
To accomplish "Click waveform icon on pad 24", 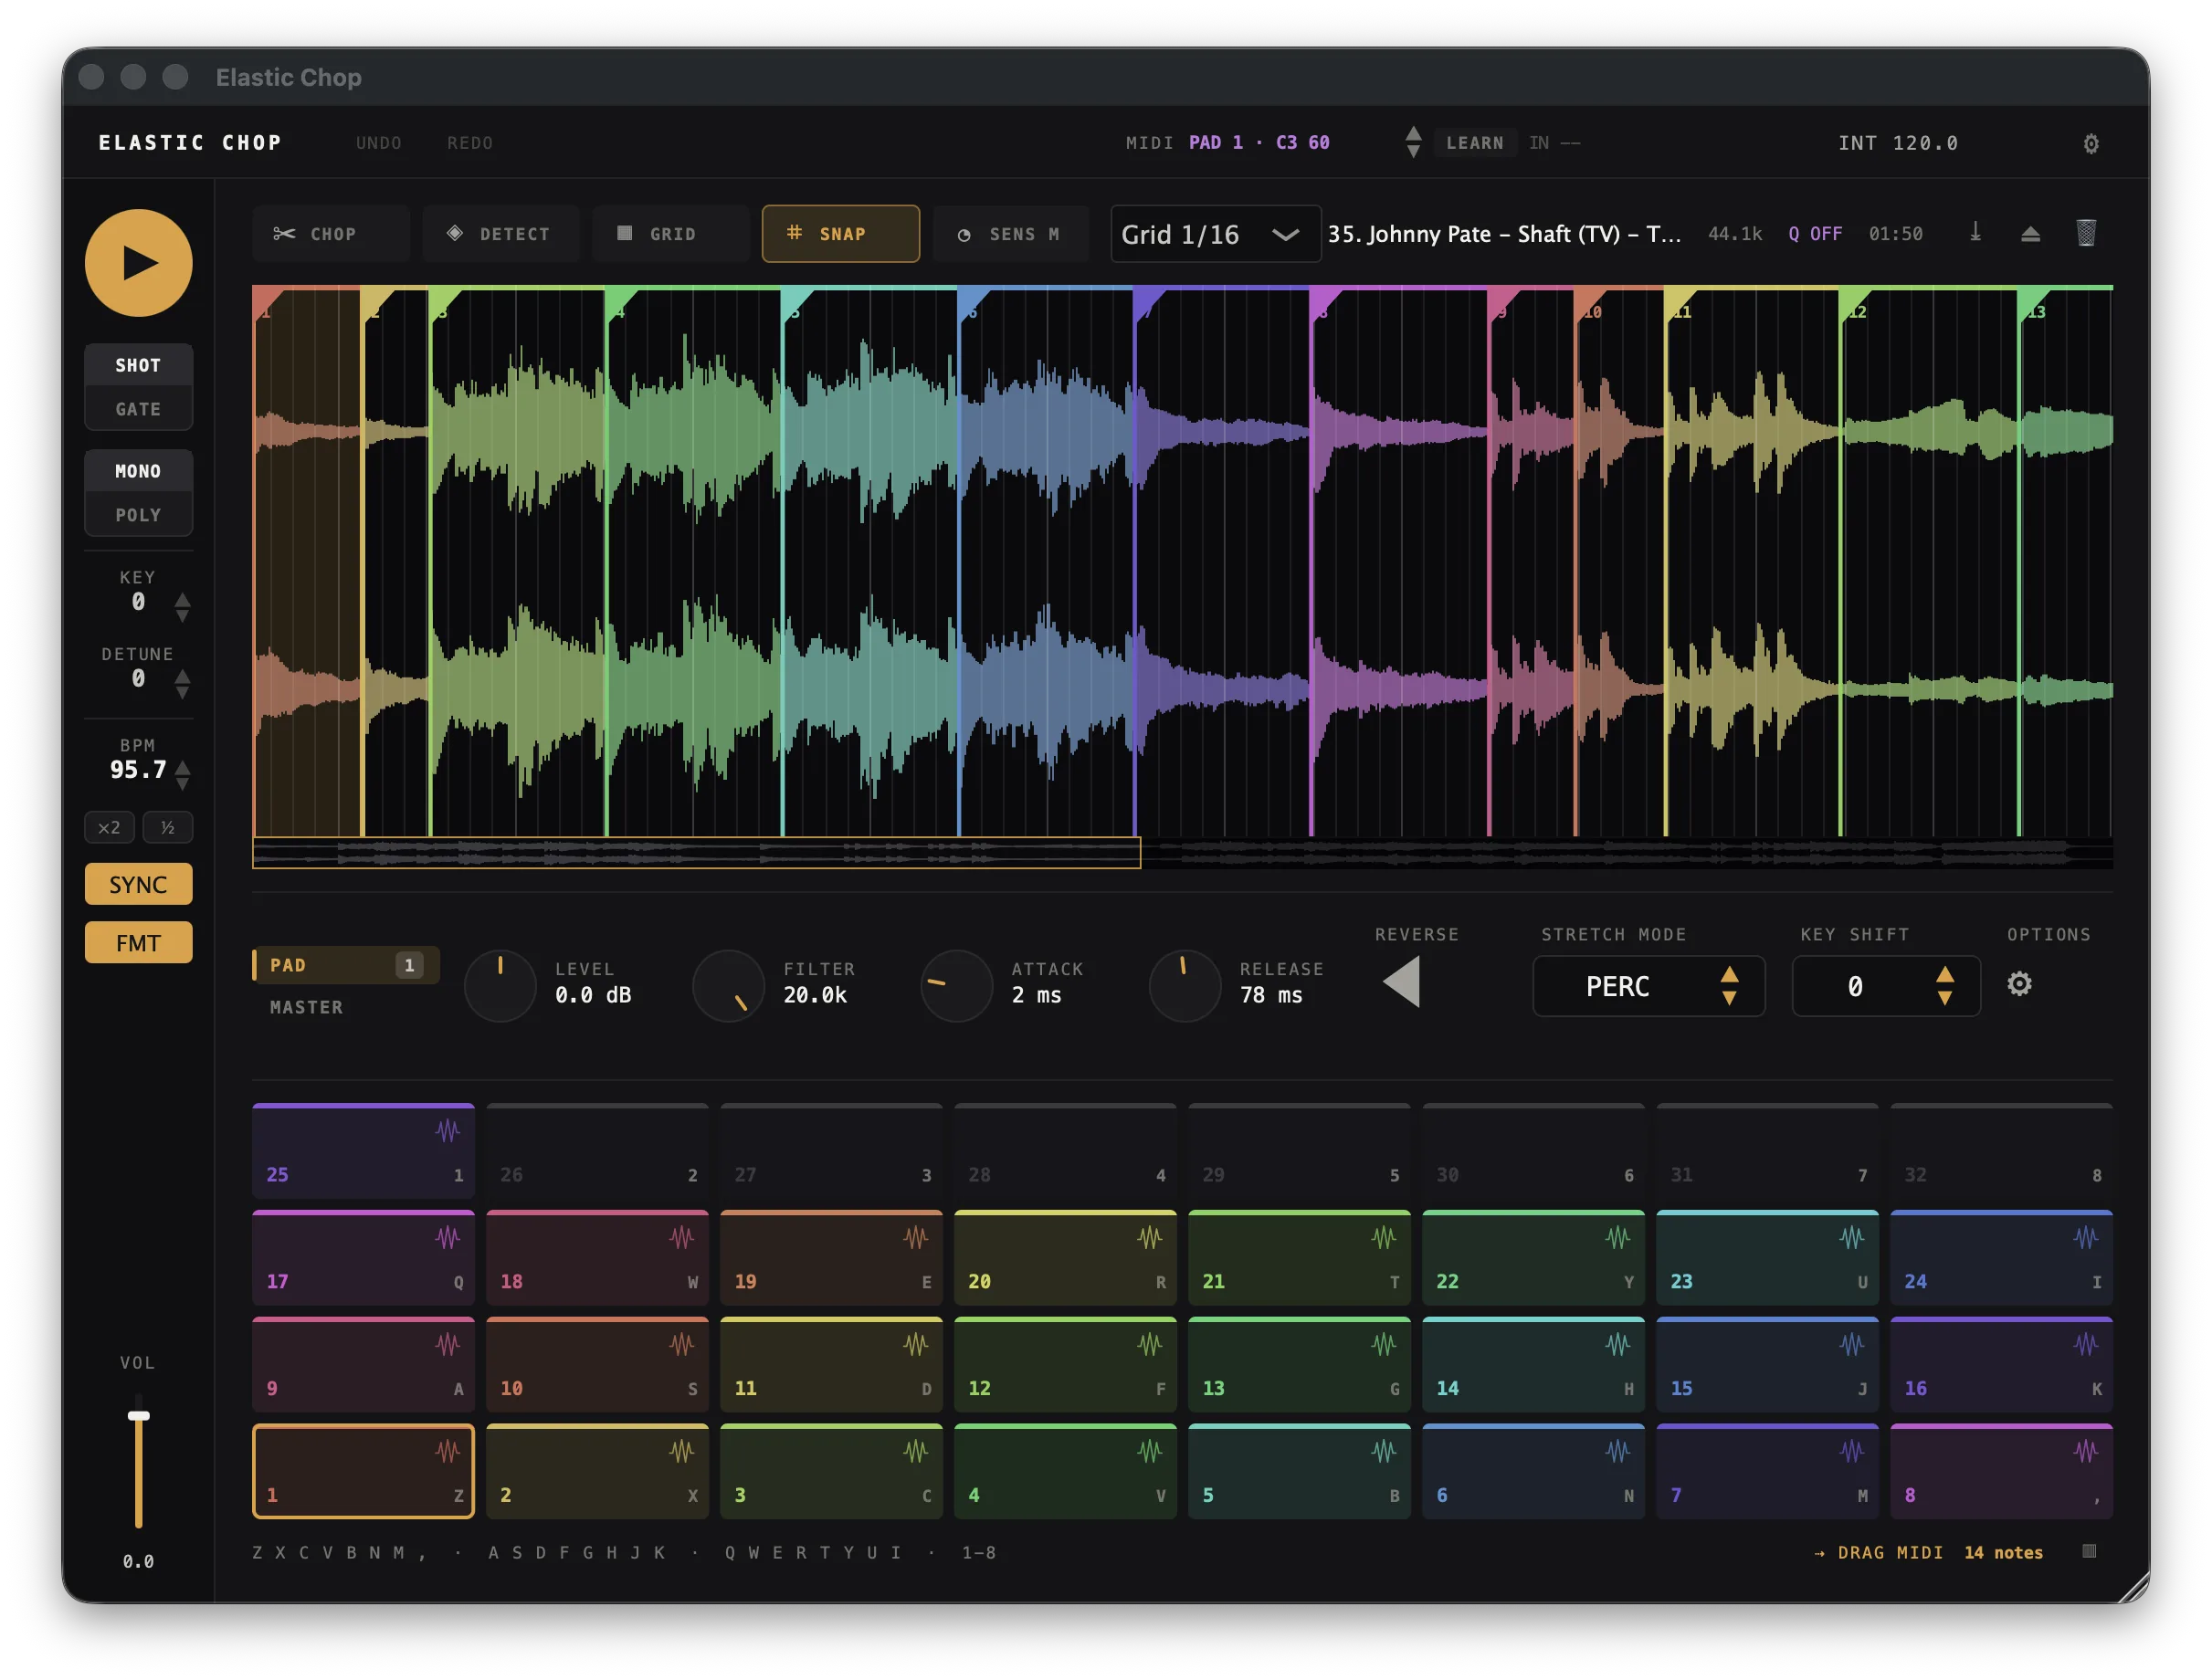I will pos(2085,1238).
